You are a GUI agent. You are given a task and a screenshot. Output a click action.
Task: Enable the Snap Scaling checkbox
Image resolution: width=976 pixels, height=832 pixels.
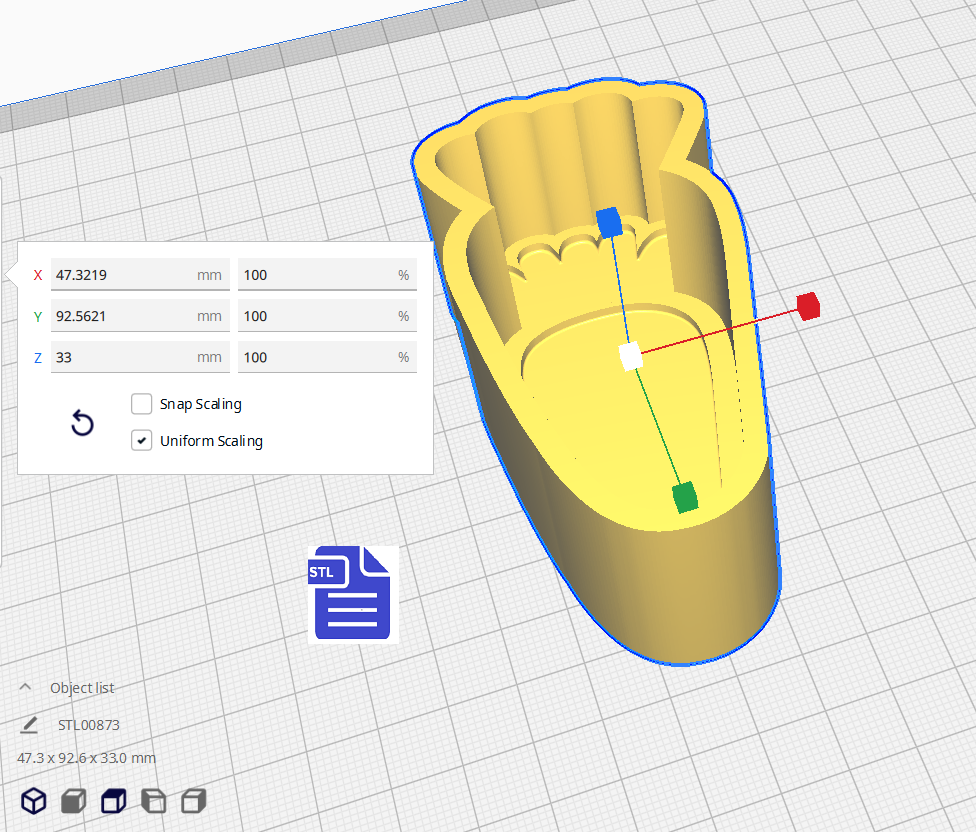pos(142,404)
